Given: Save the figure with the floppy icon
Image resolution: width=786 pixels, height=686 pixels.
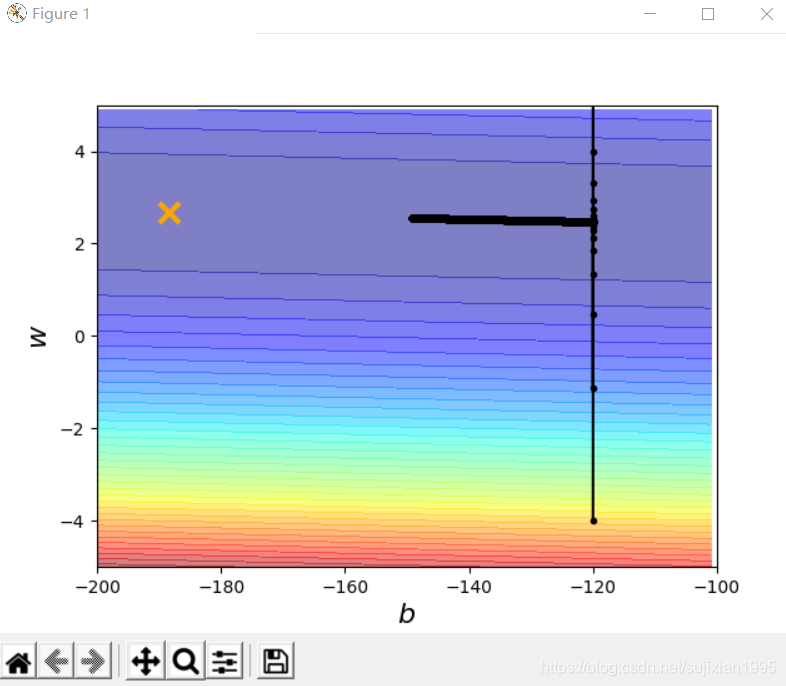Looking at the screenshot, I should pos(276,661).
